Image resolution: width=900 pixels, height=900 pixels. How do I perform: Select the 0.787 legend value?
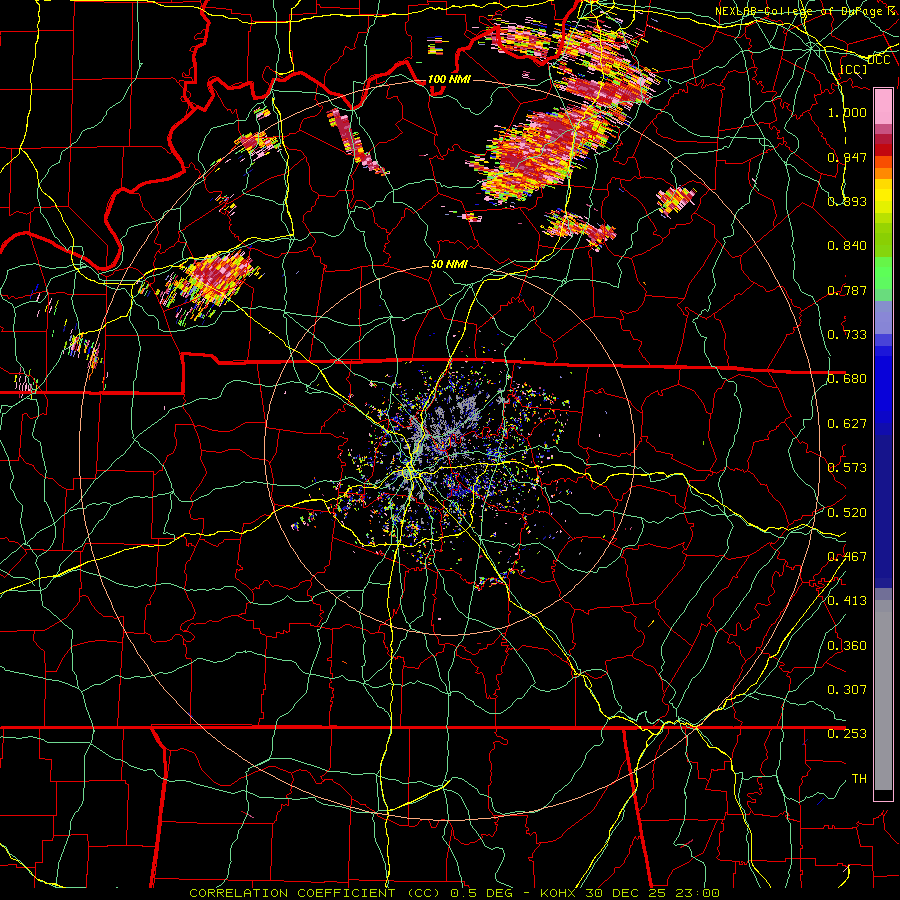point(847,290)
